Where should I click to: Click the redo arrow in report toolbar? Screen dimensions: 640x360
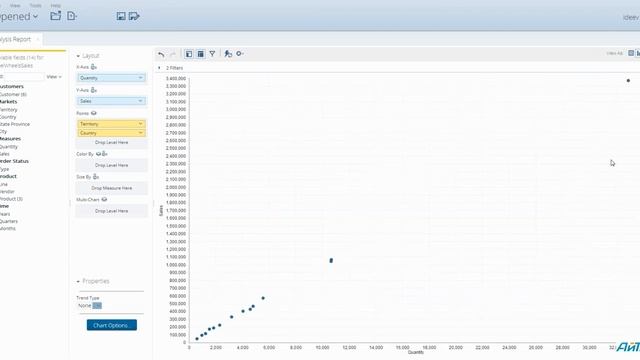point(173,54)
